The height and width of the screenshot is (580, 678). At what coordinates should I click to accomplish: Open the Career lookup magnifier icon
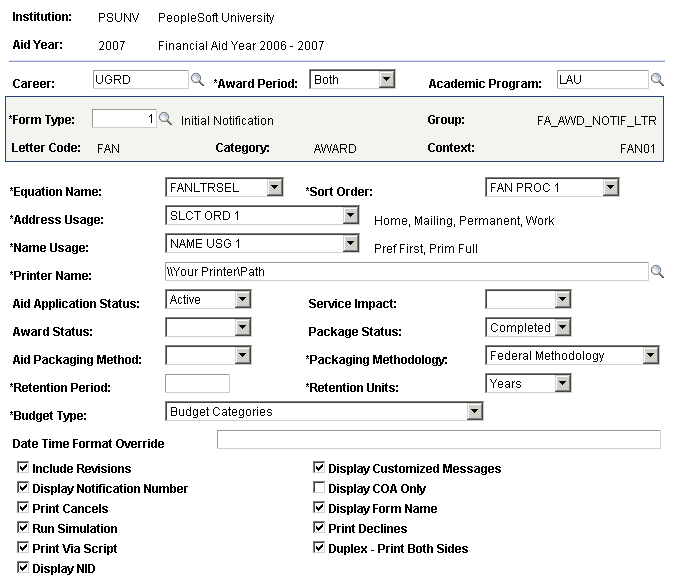pos(198,80)
